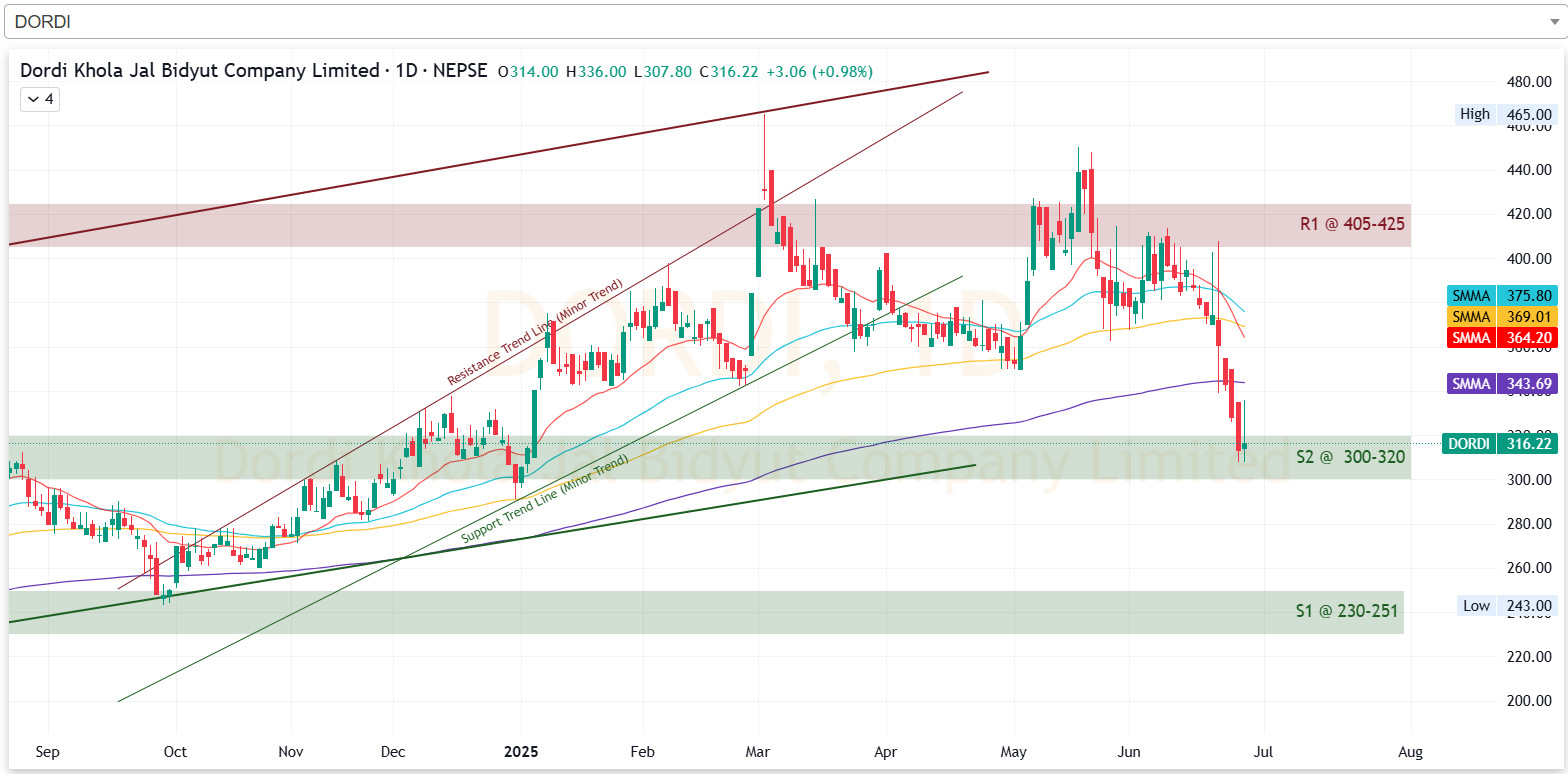Click the High 465.00 price marker
The image size is (1568, 774).
(x=1505, y=114)
